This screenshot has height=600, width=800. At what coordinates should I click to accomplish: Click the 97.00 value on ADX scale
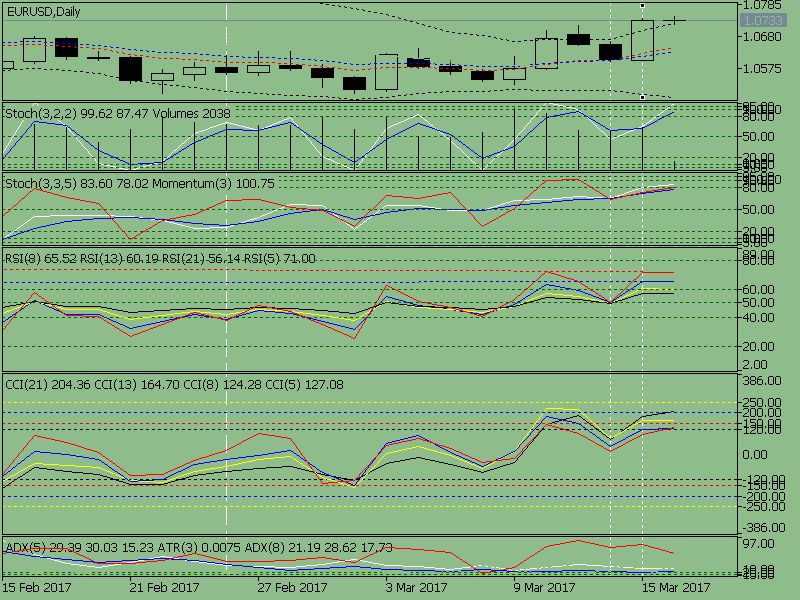coord(758,544)
